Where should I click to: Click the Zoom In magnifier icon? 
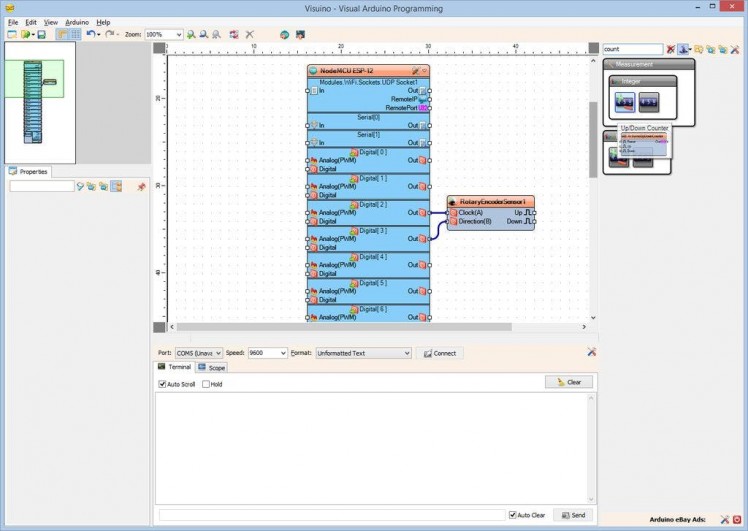(191, 34)
